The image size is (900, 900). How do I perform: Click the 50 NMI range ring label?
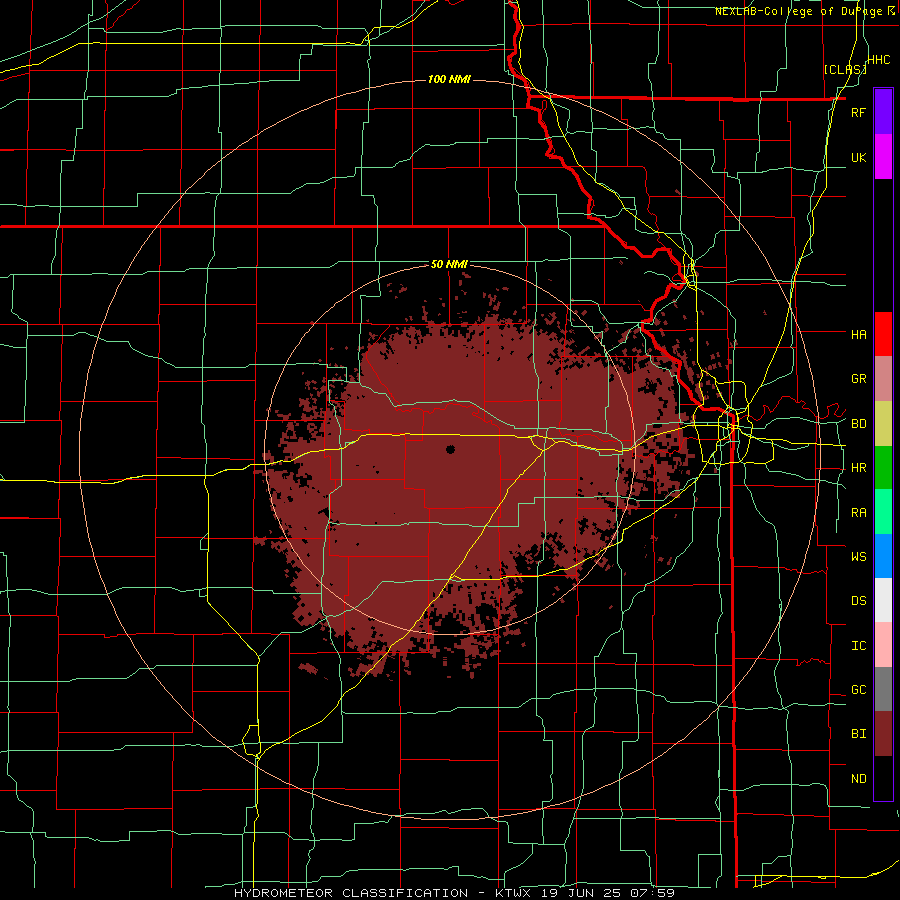[449, 264]
